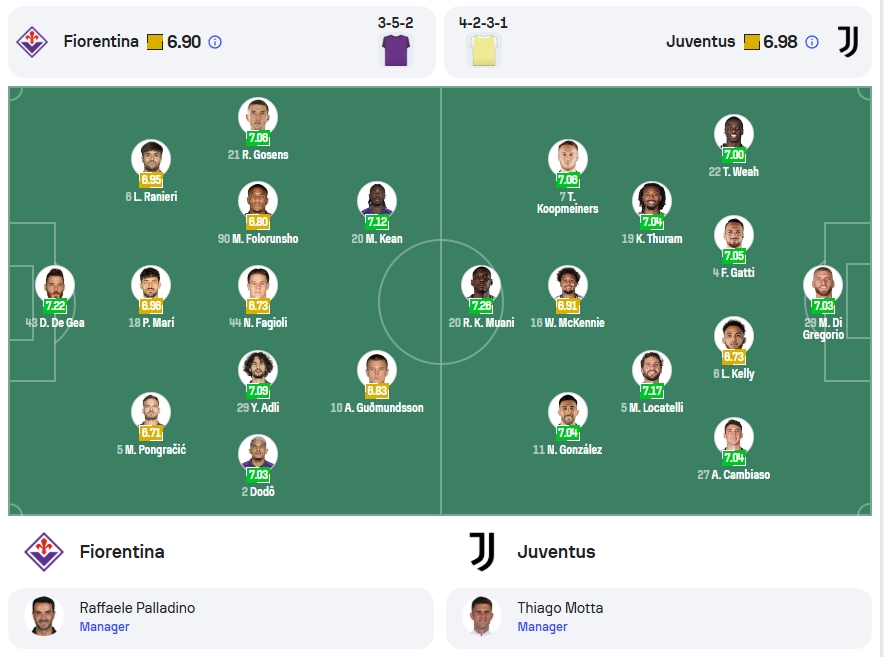Open M. Di Gregorio's goalkeeper avatar
Screen dimensions: 884x657
point(823,285)
